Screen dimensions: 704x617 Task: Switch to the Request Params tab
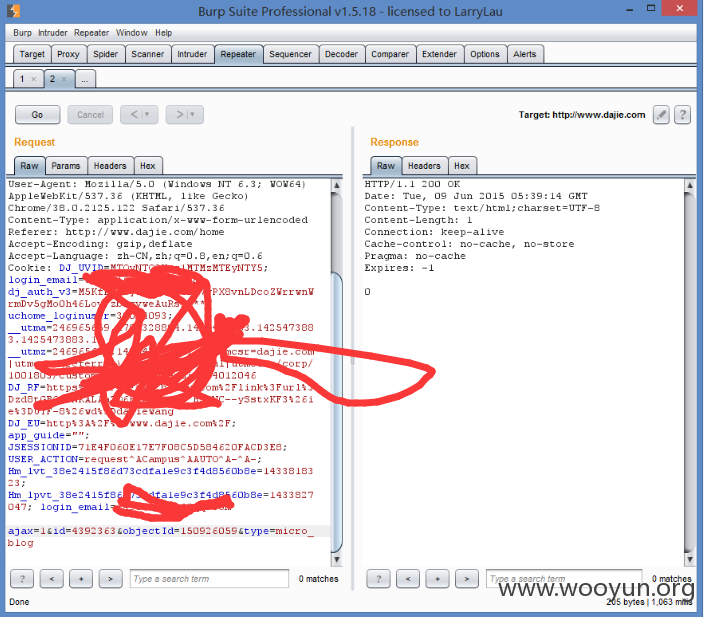point(66,166)
